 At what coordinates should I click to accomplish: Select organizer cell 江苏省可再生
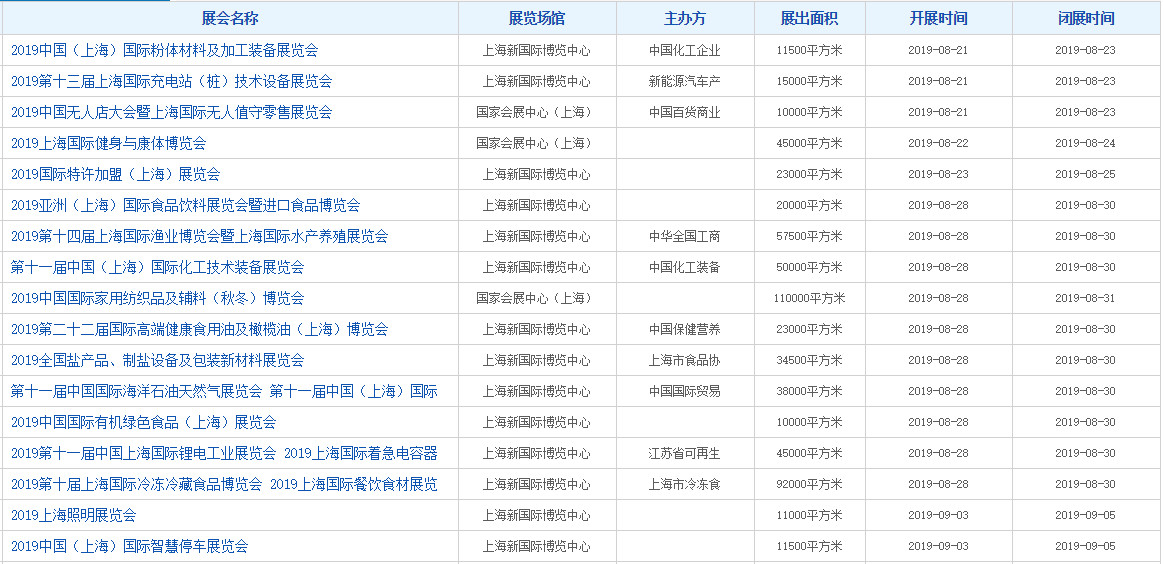(684, 453)
